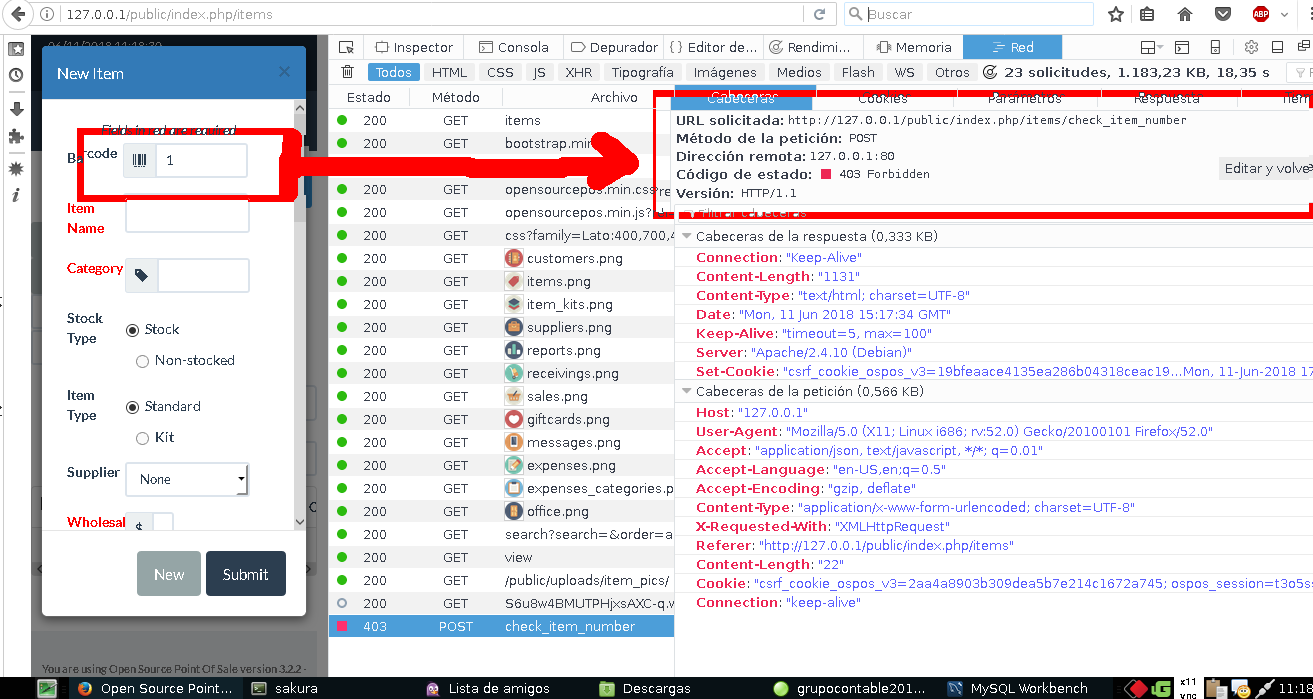This screenshot has width=1313, height=699.
Task: Open the Editor de estilos tab
Action: pyautogui.click(x=714, y=47)
